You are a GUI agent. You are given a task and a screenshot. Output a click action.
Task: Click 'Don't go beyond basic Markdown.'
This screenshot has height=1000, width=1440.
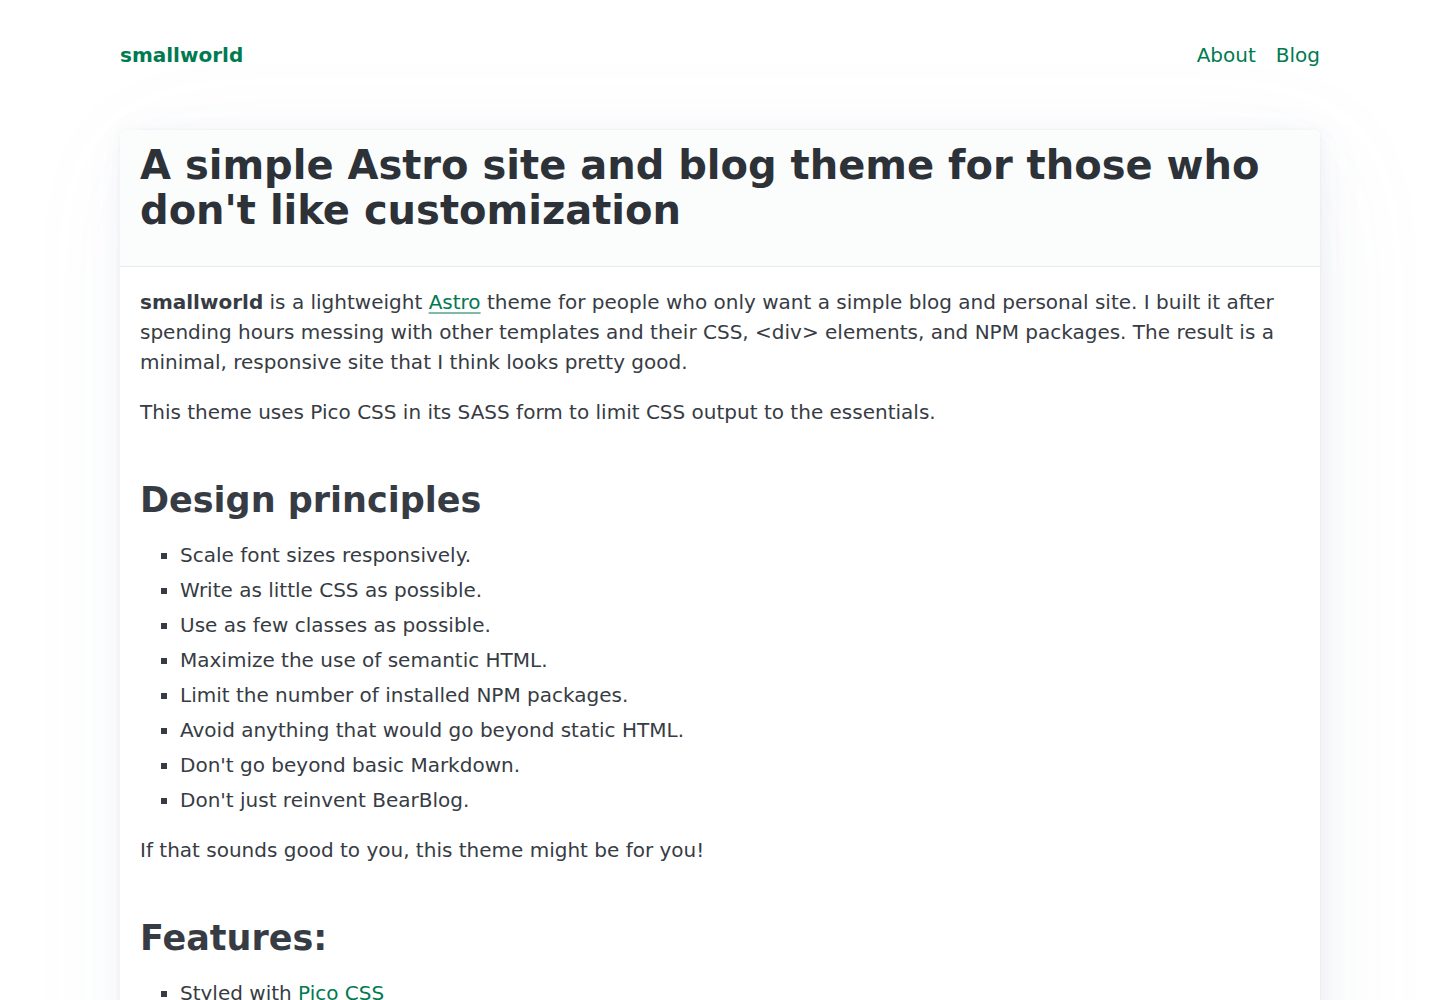(x=350, y=765)
